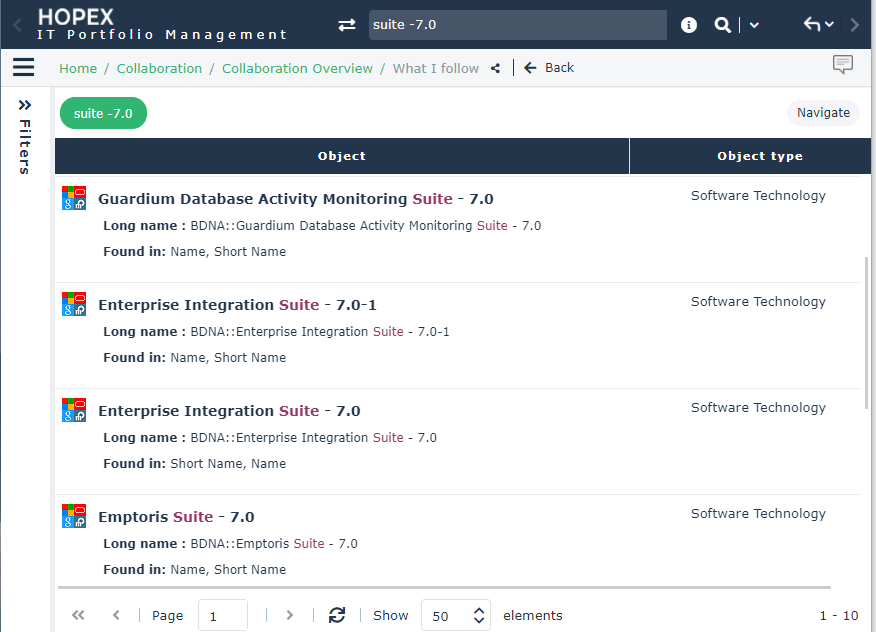Click the Guardium Database Activity Monitoring object icon
Screen dimensions: 876x632
(x=74, y=198)
